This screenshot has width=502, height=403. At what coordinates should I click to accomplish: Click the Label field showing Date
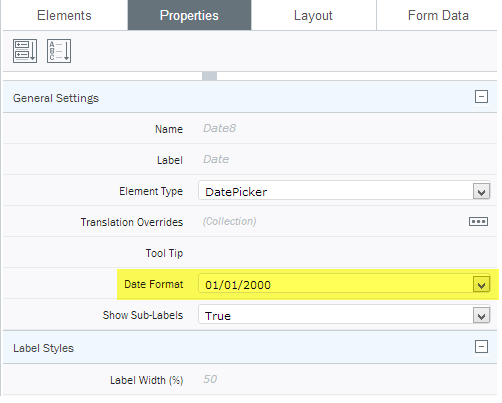(x=347, y=159)
